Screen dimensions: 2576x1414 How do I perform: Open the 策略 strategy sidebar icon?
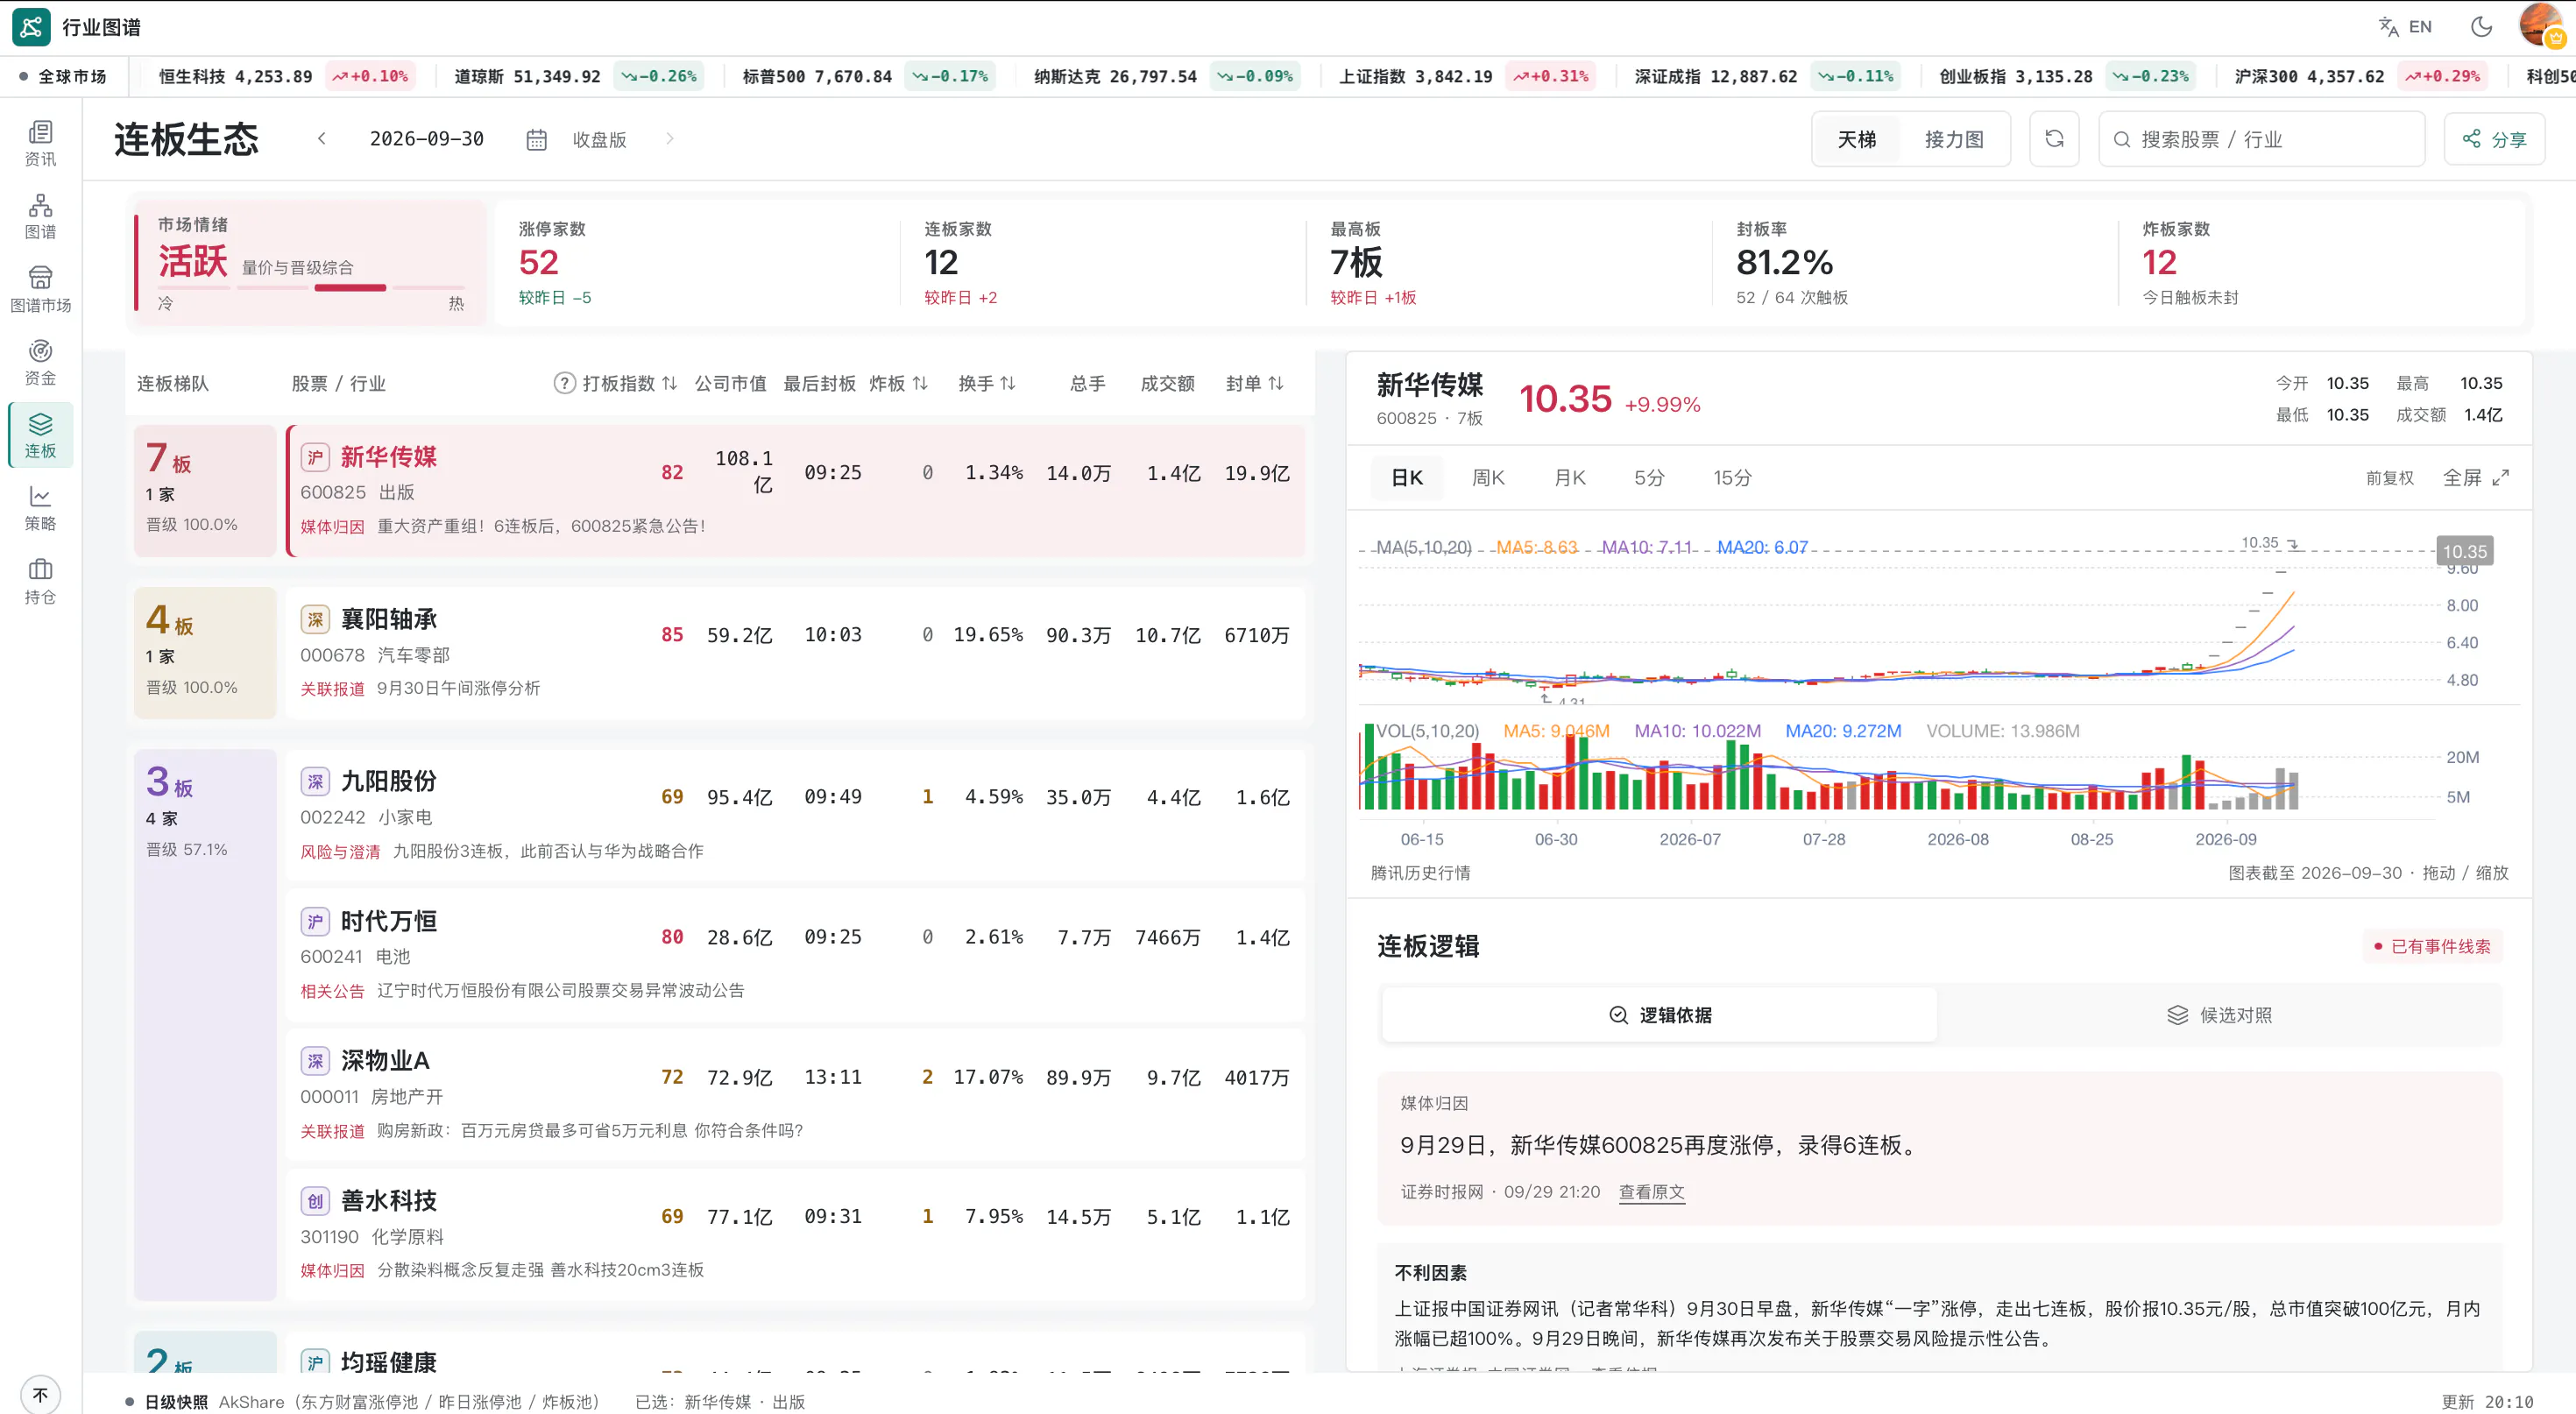tap(40, 508)
